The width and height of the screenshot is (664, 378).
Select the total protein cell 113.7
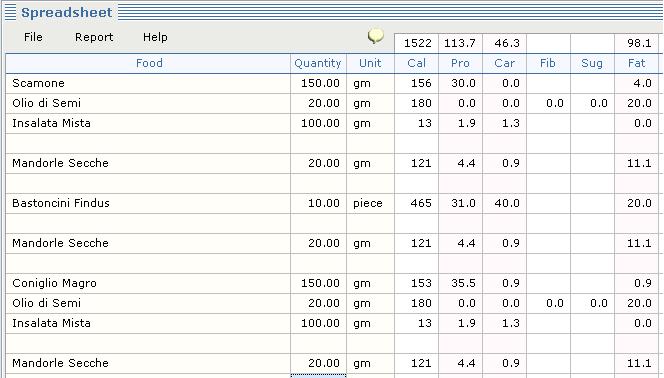[x=460, y=43]
